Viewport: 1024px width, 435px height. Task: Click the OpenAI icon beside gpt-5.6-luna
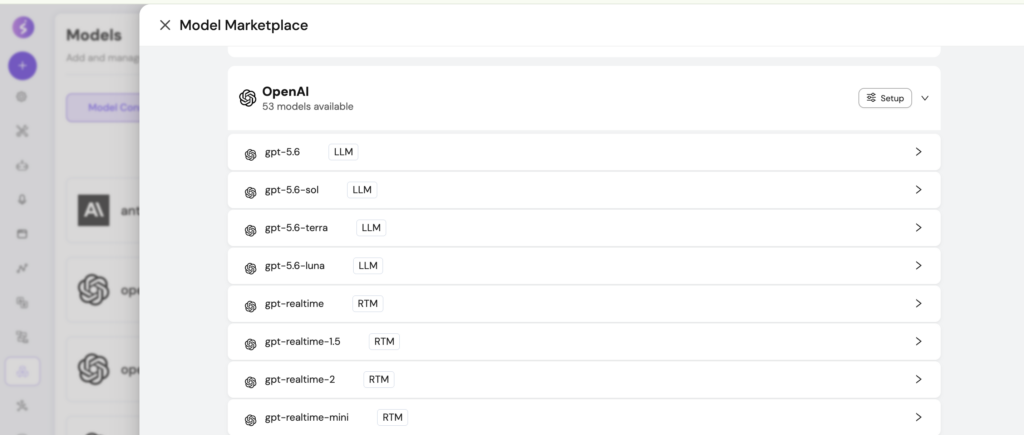[x=250, y=268]
